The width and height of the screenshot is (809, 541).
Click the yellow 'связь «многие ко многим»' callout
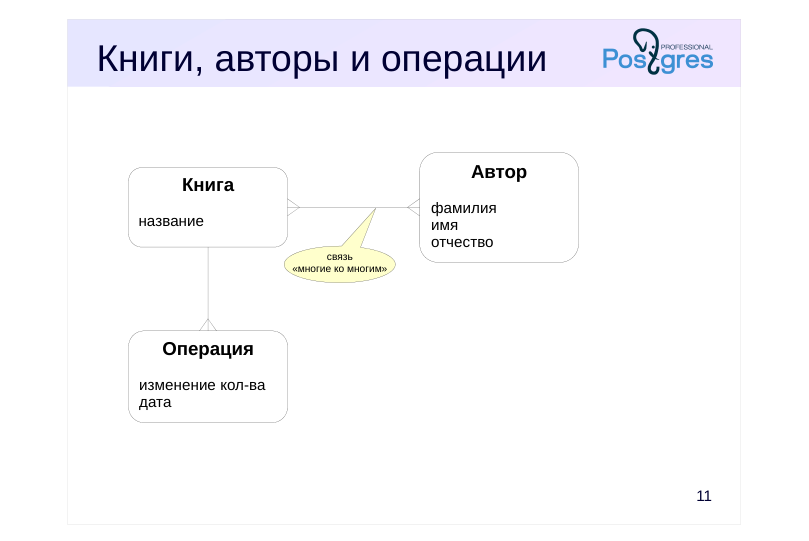pyautogui.click(x=339, y=264)
